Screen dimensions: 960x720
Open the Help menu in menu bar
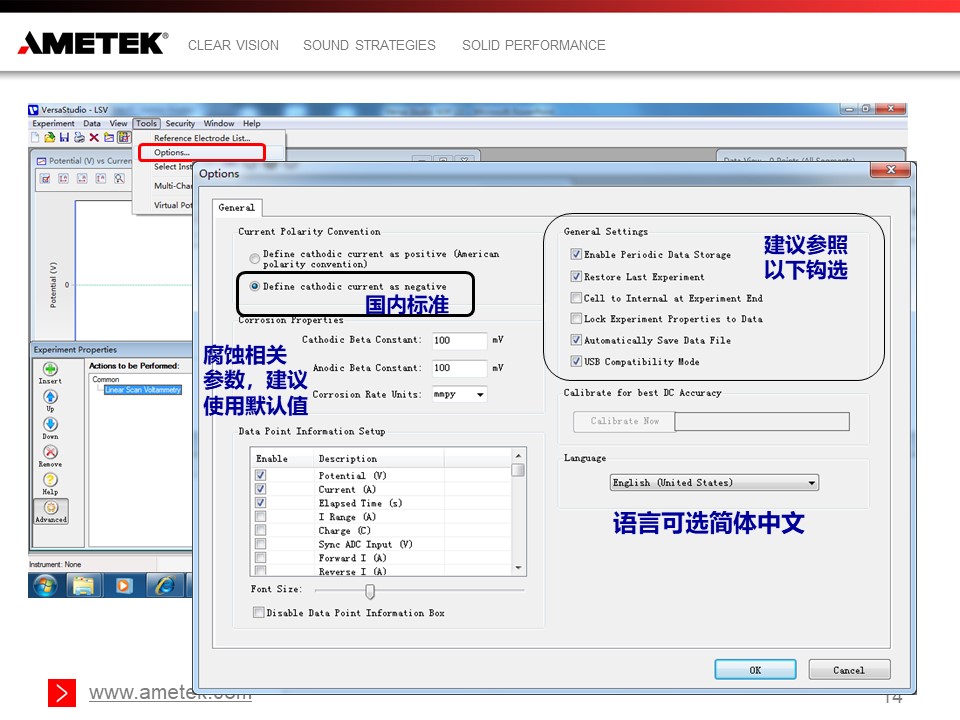pyautogui.click(x=252, y=124)
